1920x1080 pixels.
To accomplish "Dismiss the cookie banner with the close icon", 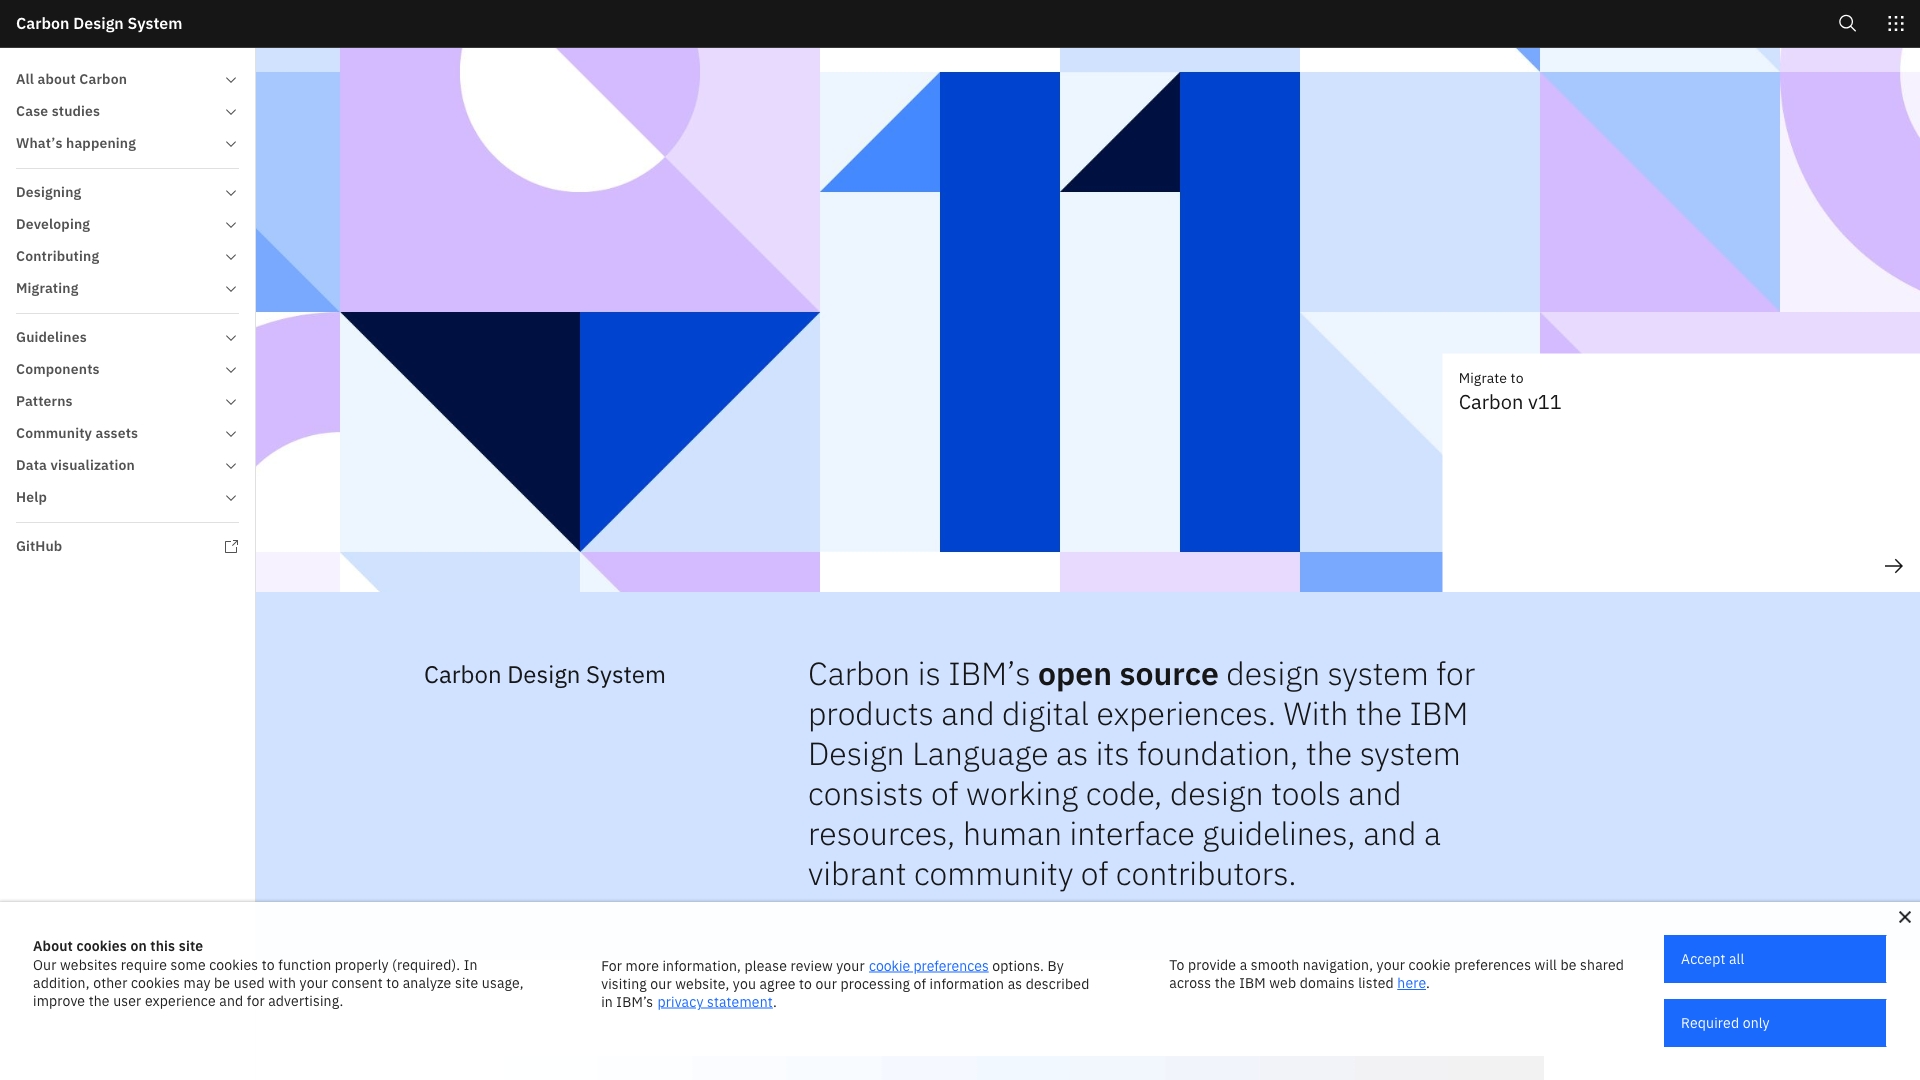I will click(1903, 917).
